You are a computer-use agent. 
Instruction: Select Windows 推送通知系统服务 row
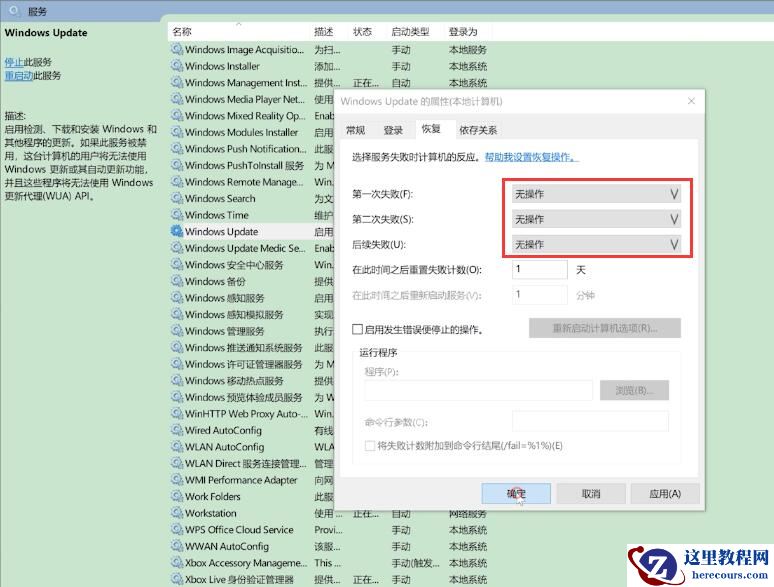252,348
